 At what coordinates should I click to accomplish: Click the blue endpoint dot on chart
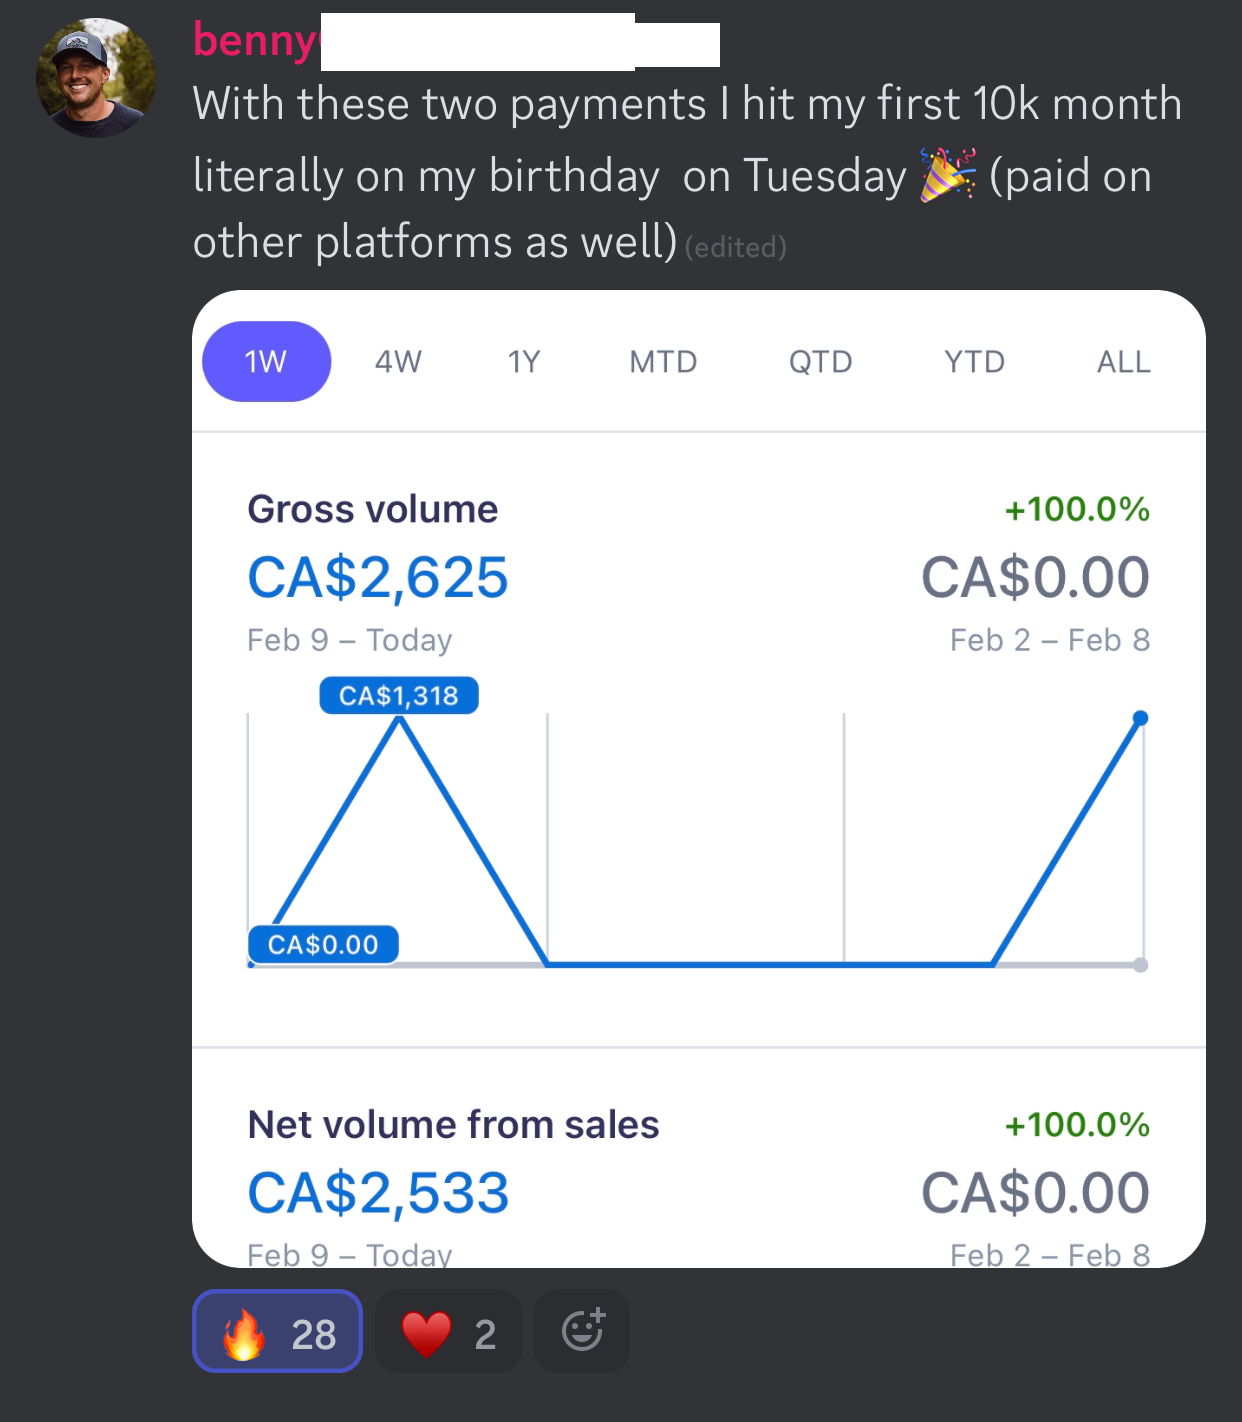[x=1141, y=718]
